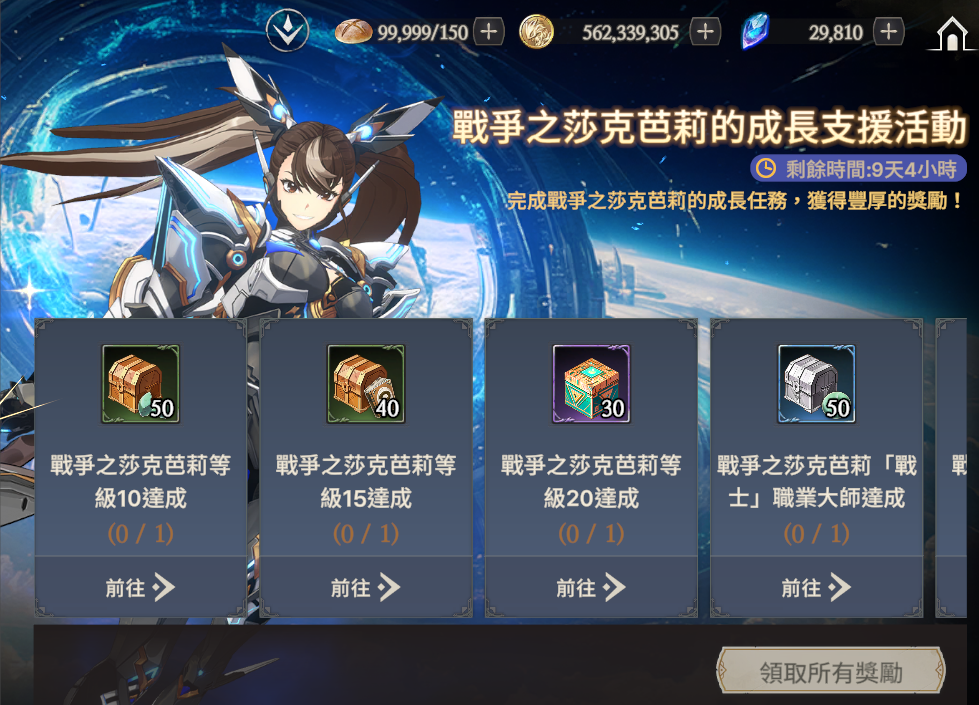Image resolution: width=979 pixels, height=705 pixels.
Task: Open the home screen icon
Action: pos(952,33)
